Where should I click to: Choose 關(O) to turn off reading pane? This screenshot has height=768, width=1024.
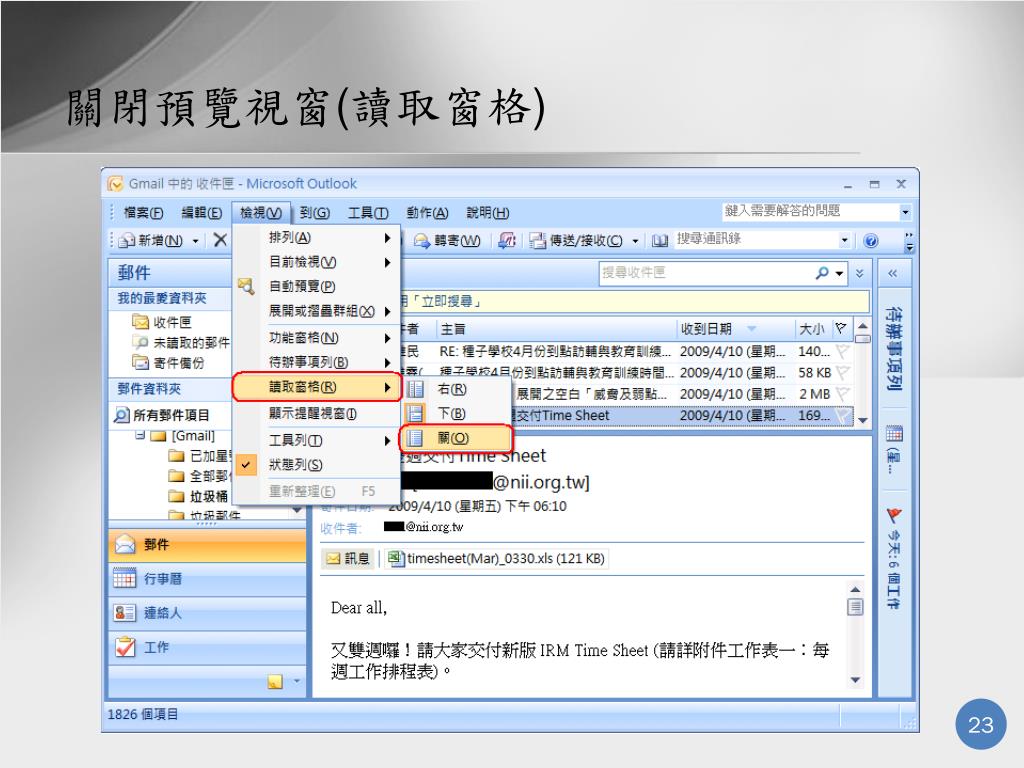tap(455, 438)
